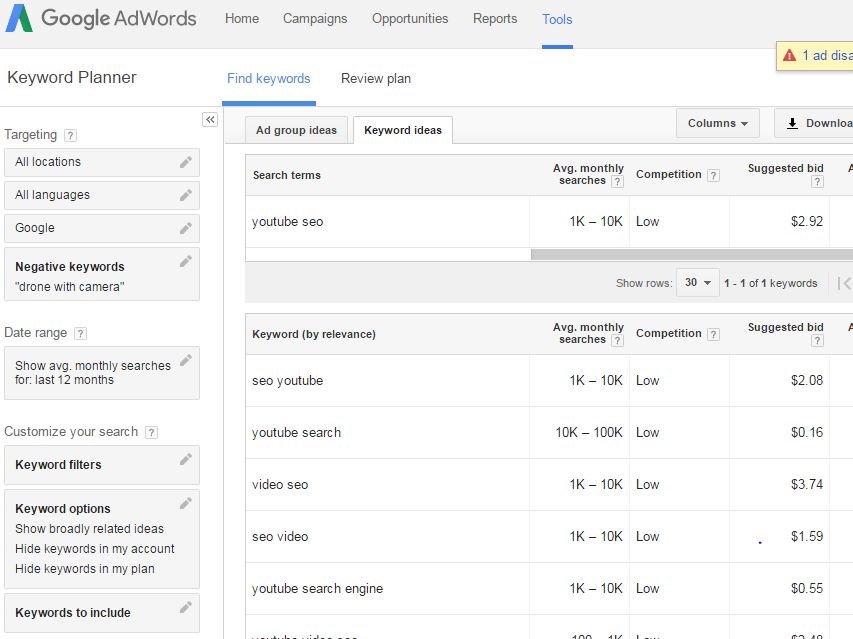
Task: Open the Reports menu
Action: [x=495, y=18]
